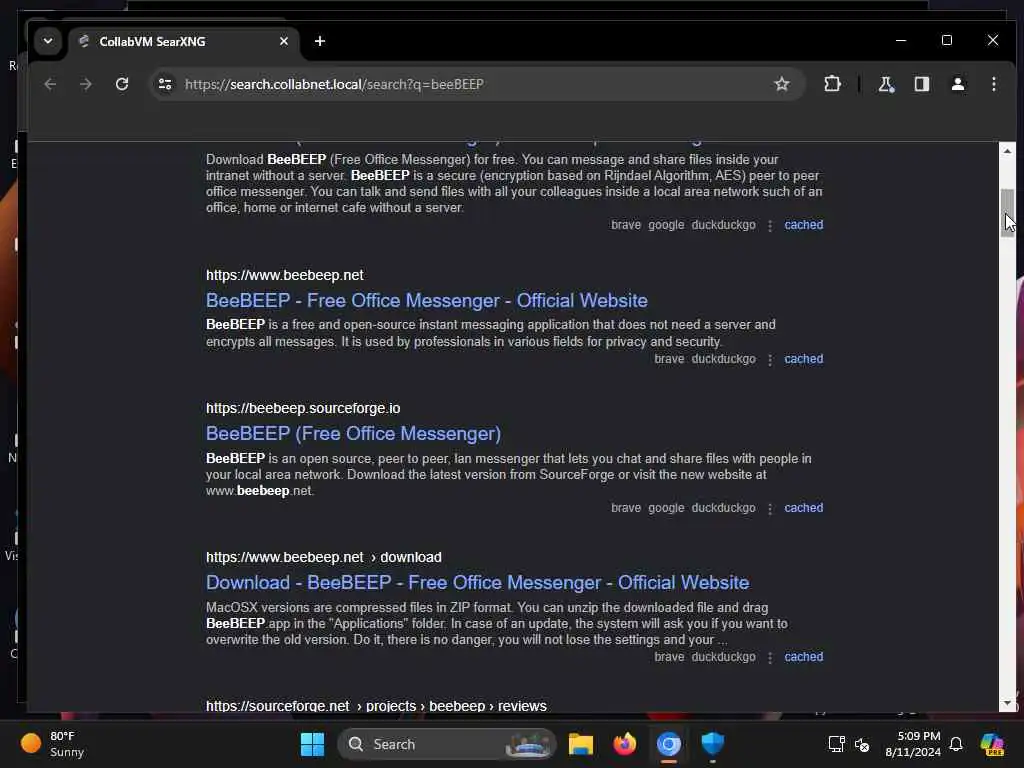Toggle the browser side panel
This screenshot has width=1024, height=768.
pos(921,84)
